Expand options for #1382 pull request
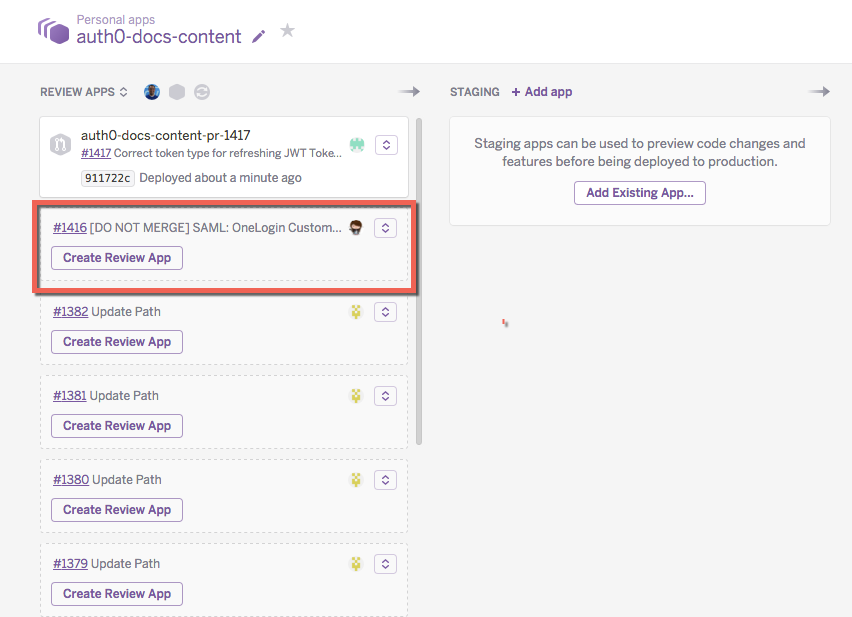852x617 pixels. [385, 312]
